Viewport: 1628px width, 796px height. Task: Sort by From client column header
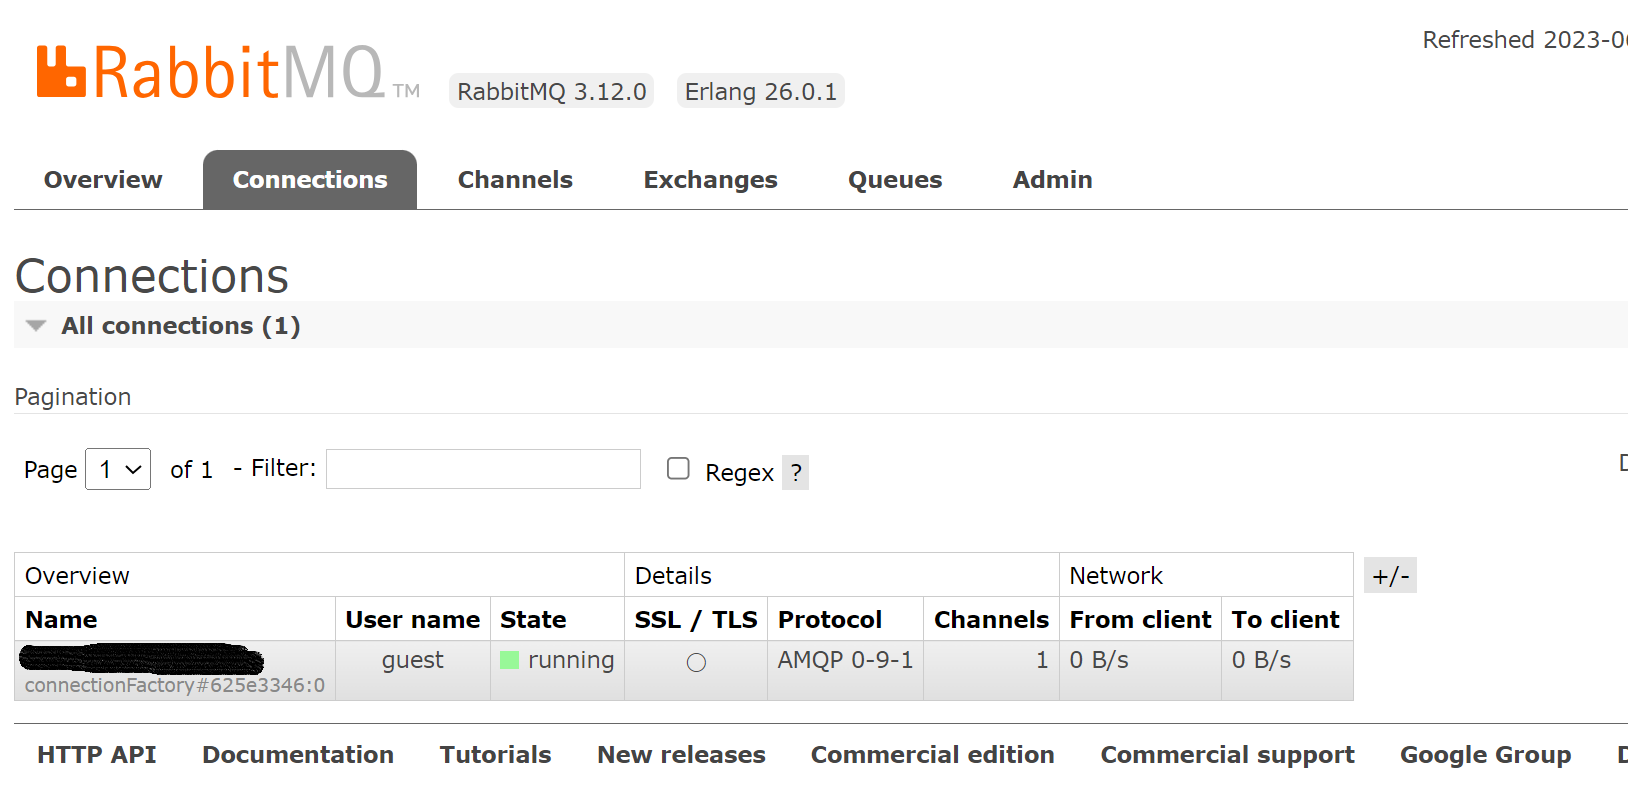point(1140,620)
